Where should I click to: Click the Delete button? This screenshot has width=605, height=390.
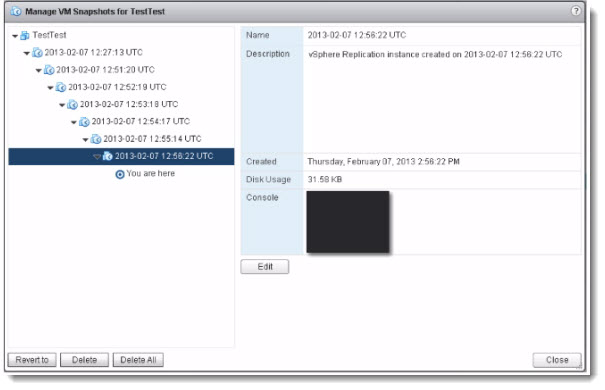[x=84, y=360]
